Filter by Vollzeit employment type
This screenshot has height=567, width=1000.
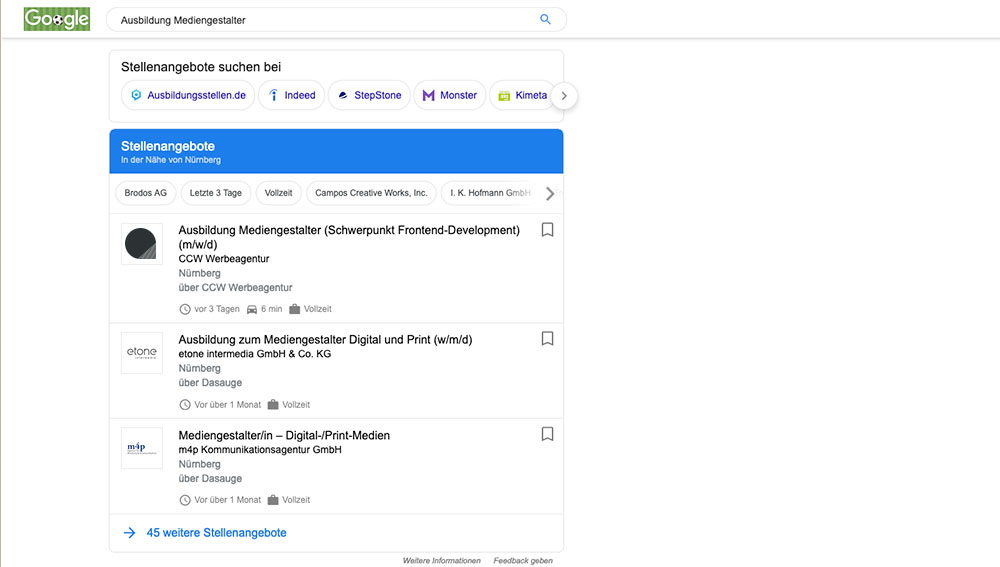coord(279,193)
